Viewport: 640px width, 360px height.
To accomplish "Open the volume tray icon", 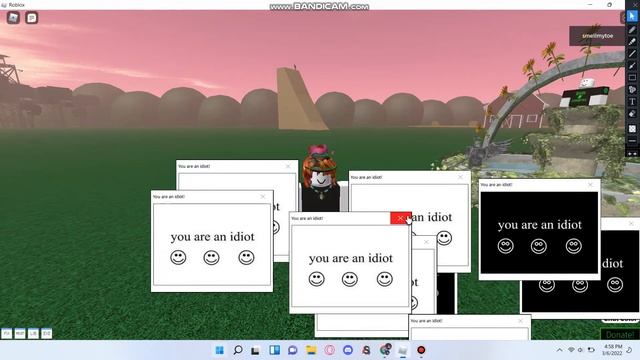I will point(580,350).
